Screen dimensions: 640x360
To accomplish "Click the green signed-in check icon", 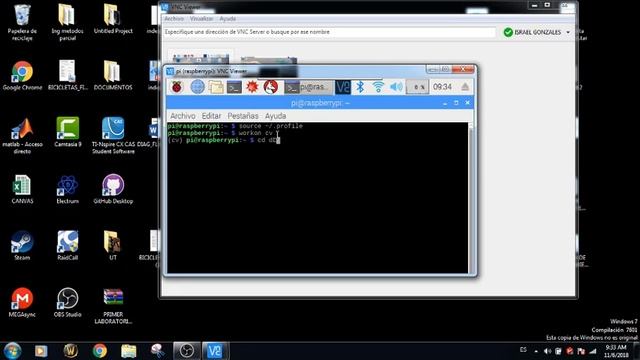I will [x=508, y=32].
